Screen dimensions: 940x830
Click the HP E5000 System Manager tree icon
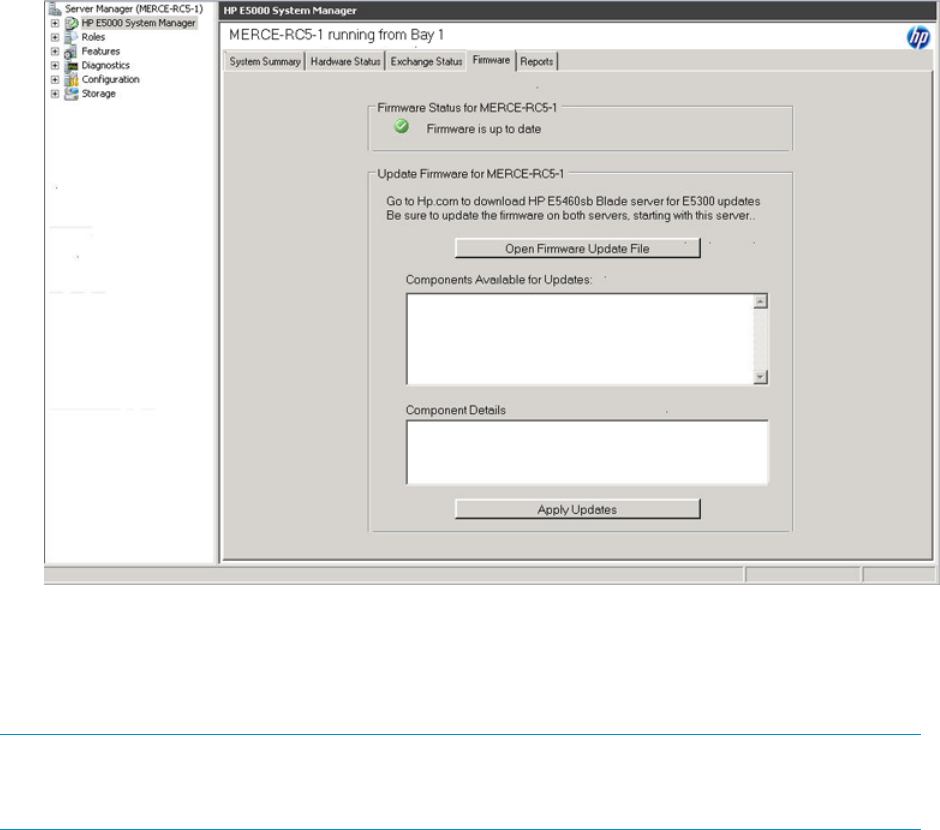(71, 23)
